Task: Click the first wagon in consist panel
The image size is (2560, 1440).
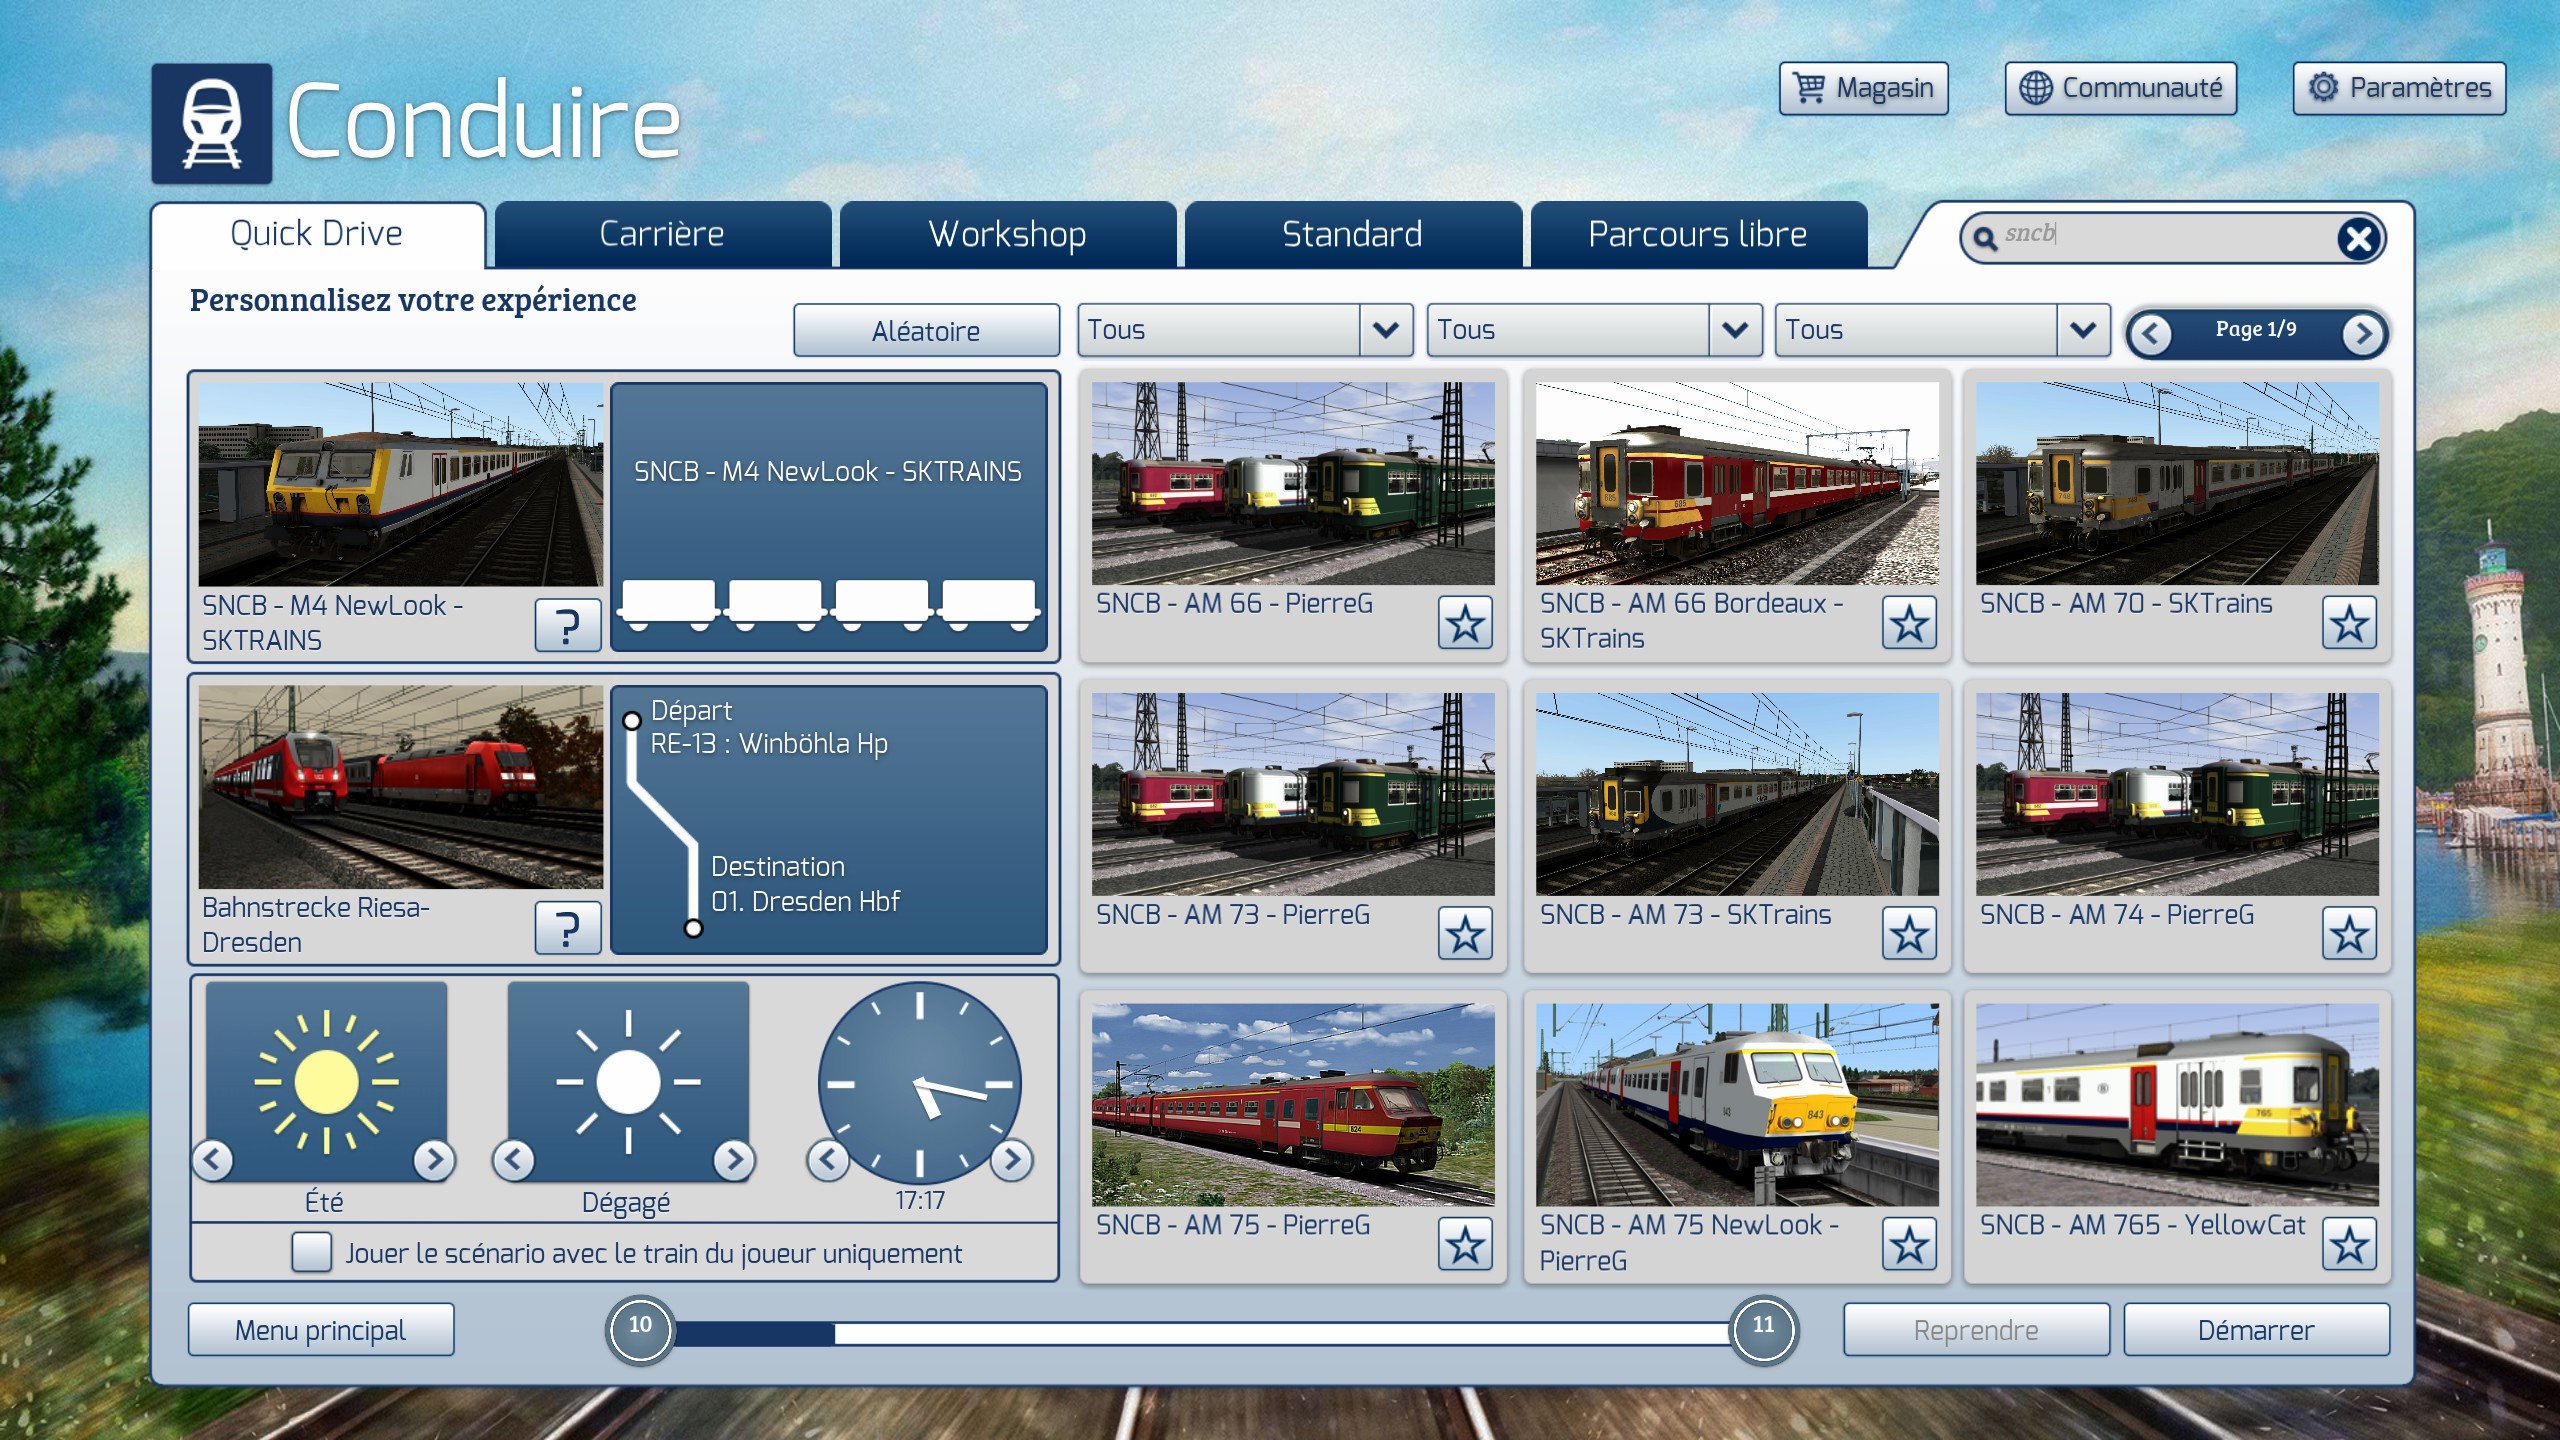Action: coord(668,604)
